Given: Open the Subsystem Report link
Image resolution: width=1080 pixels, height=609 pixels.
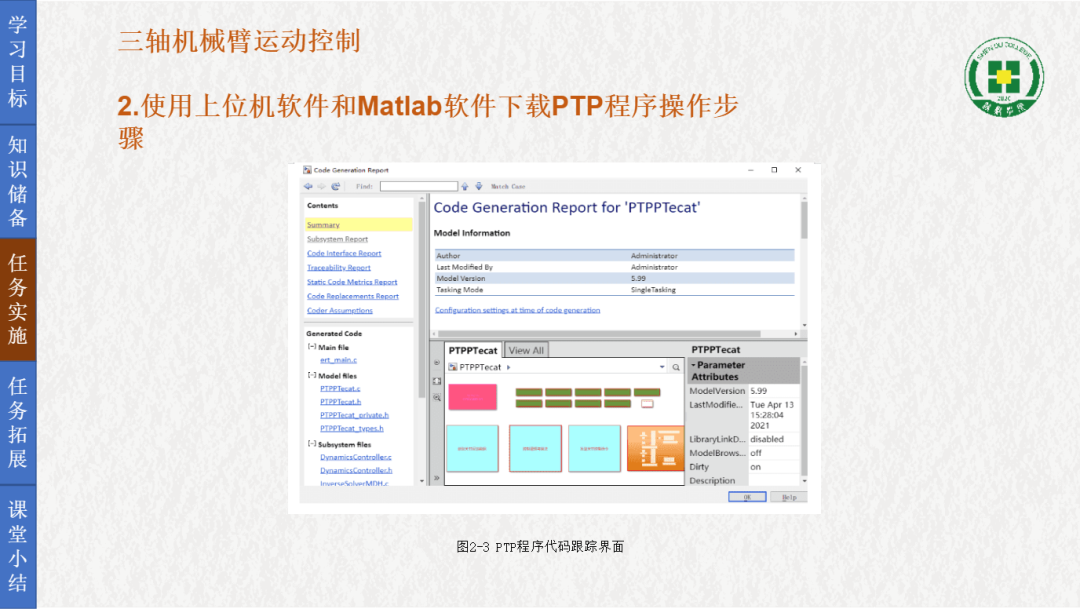Looking at the screenshot, I should click(x=338, y=239).
